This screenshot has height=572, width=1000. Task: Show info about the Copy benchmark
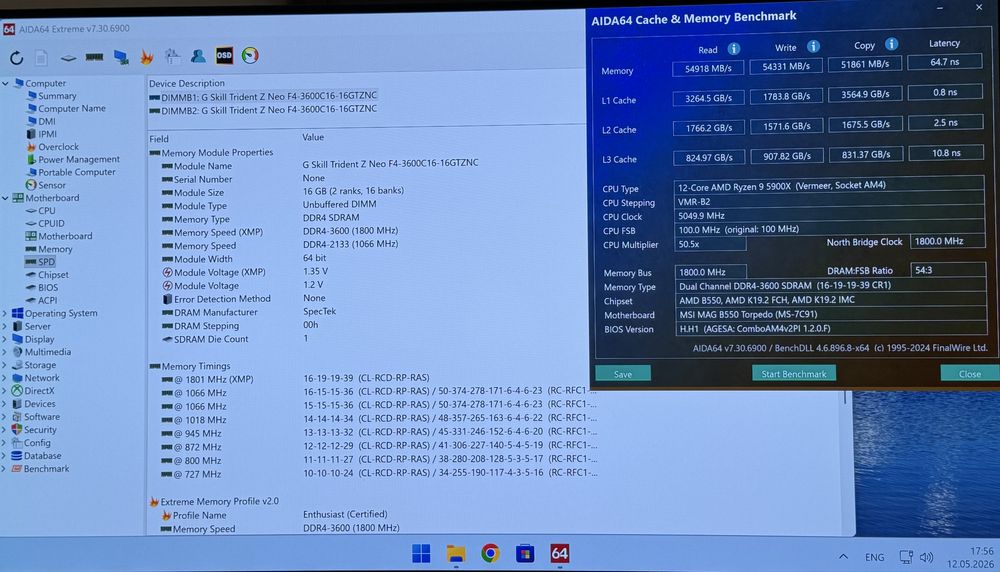(x=892, y=44)
